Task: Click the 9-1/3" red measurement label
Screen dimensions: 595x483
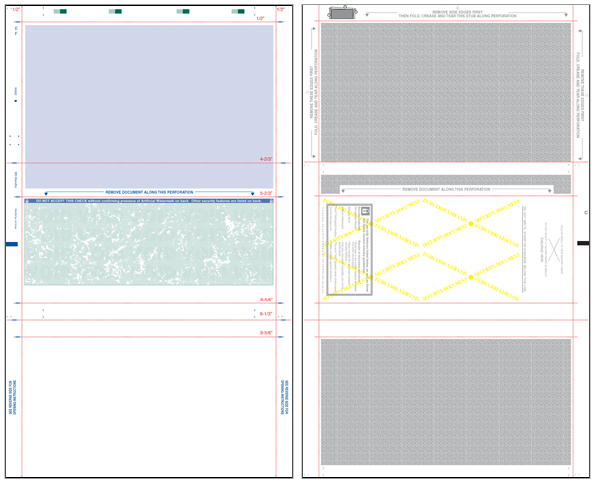Action: (266, 314)
